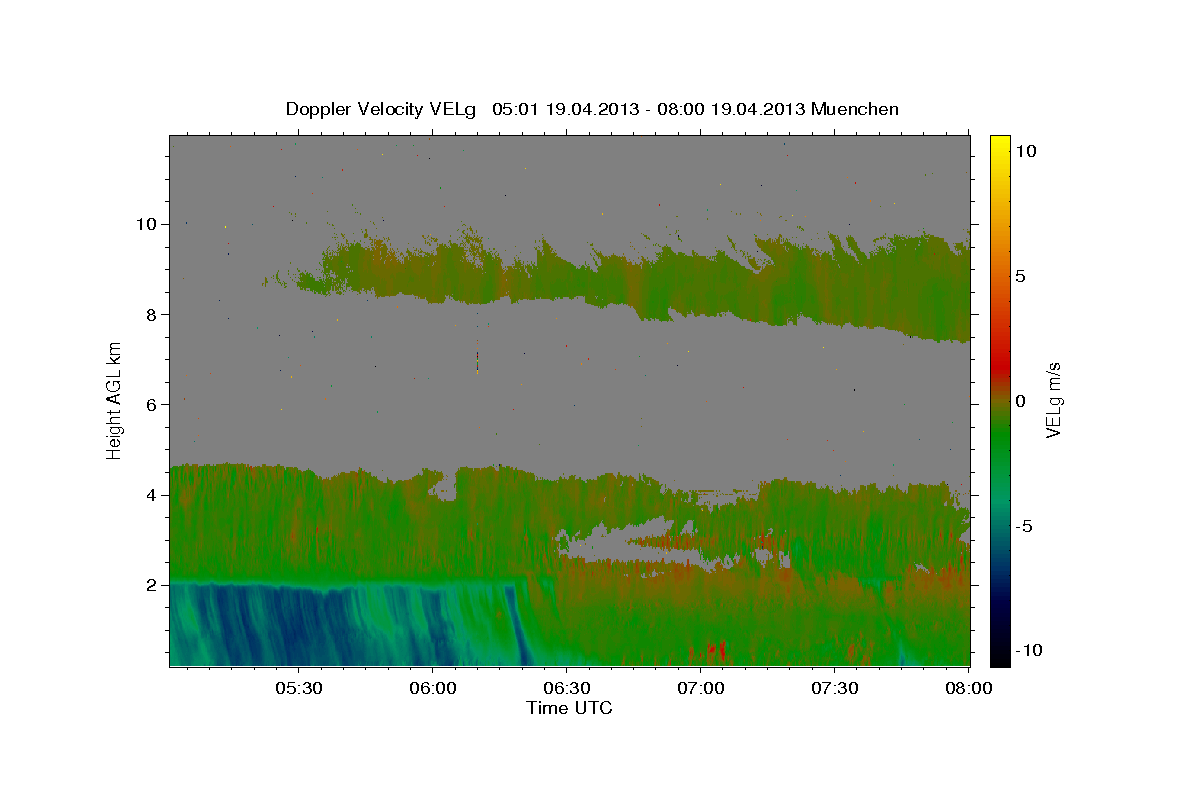Click the "Time UTC" axis label
The width and height of the screenshot is (1200, 800).
pos(569,708)
